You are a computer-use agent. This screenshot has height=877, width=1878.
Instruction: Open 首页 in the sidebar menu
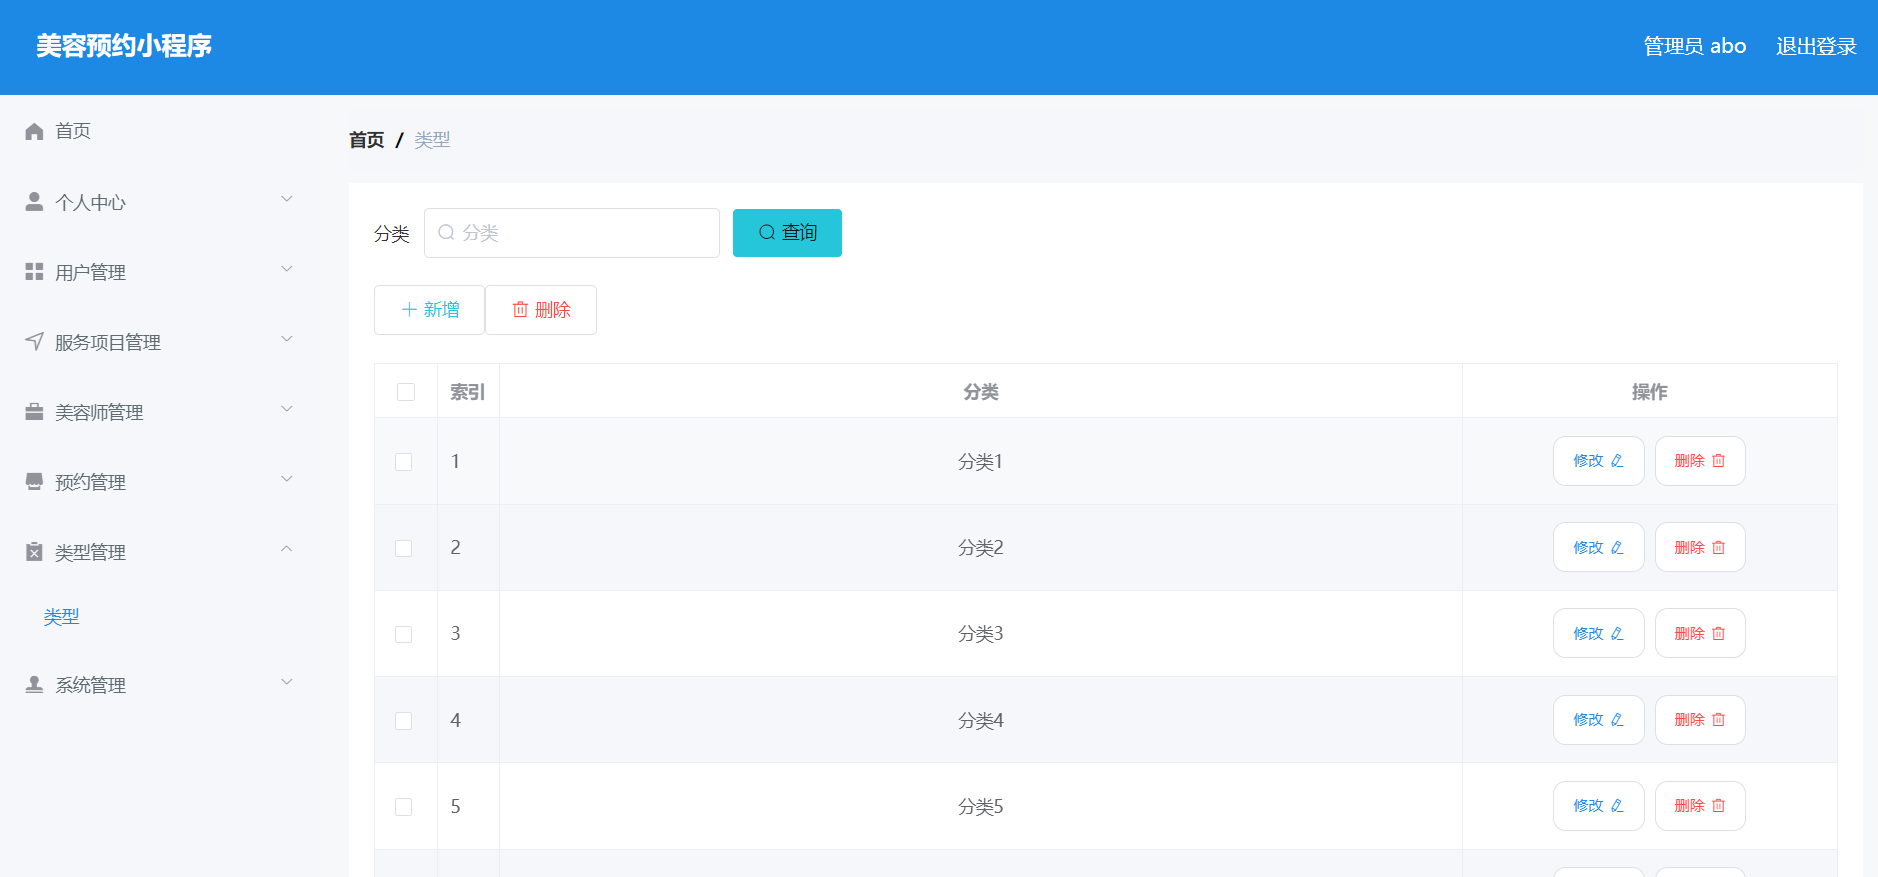[x=73, y=131]
